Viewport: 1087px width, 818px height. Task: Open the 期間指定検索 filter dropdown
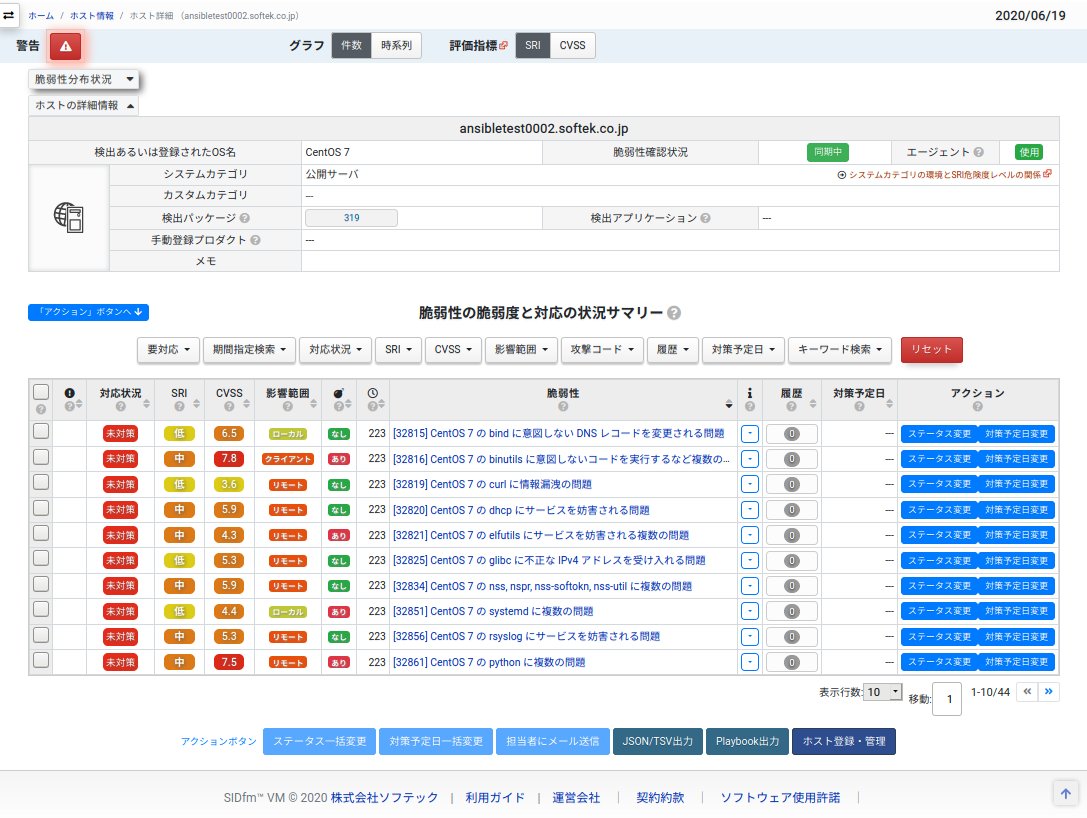[249, 350]
